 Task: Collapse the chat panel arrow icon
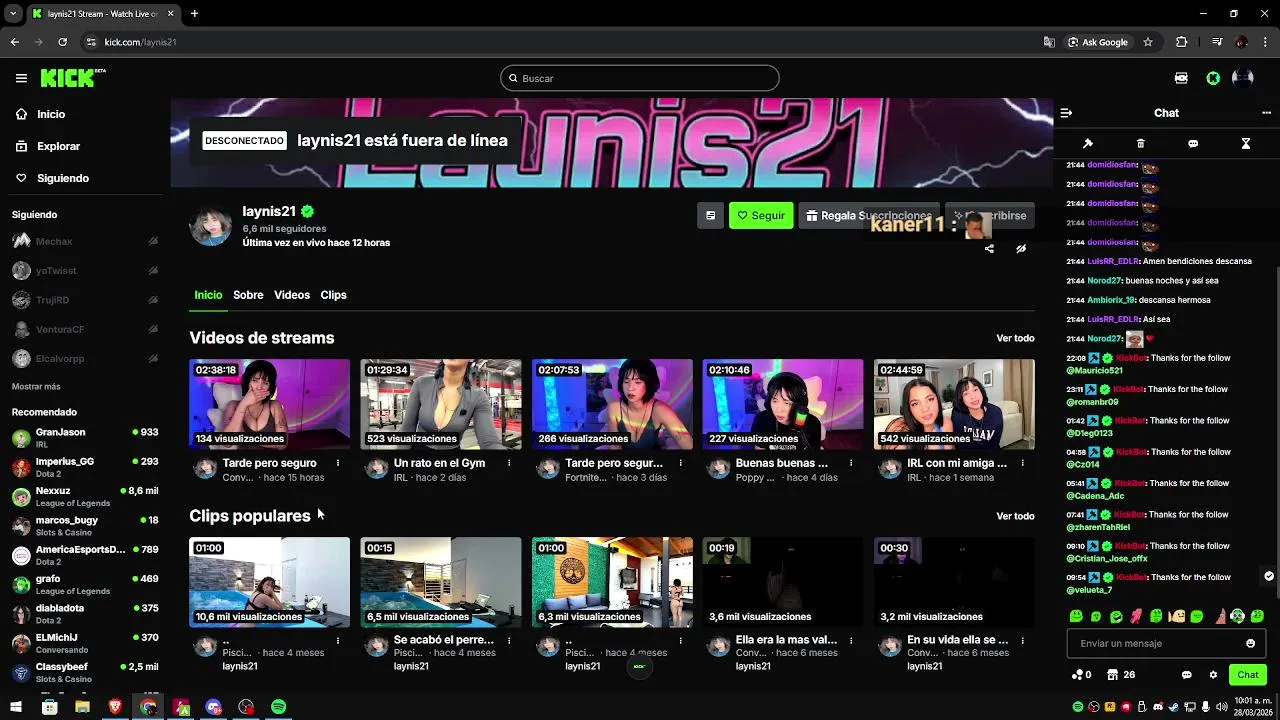(x=1066, y=113)
